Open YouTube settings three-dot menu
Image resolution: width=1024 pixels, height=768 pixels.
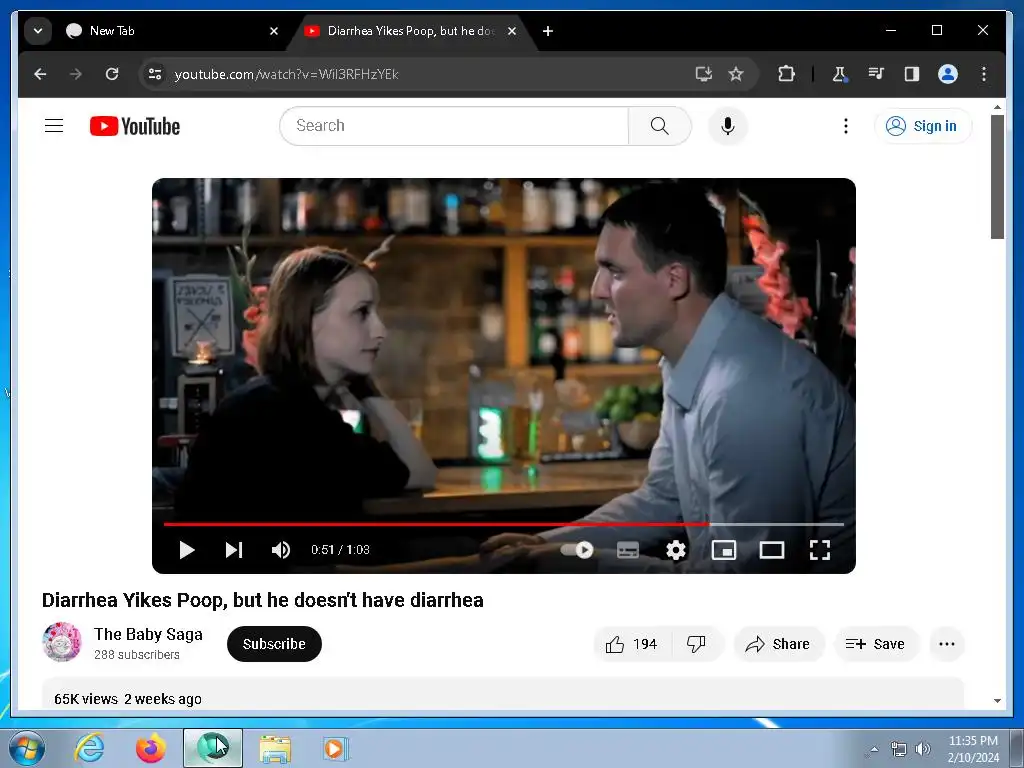[846, 125]
